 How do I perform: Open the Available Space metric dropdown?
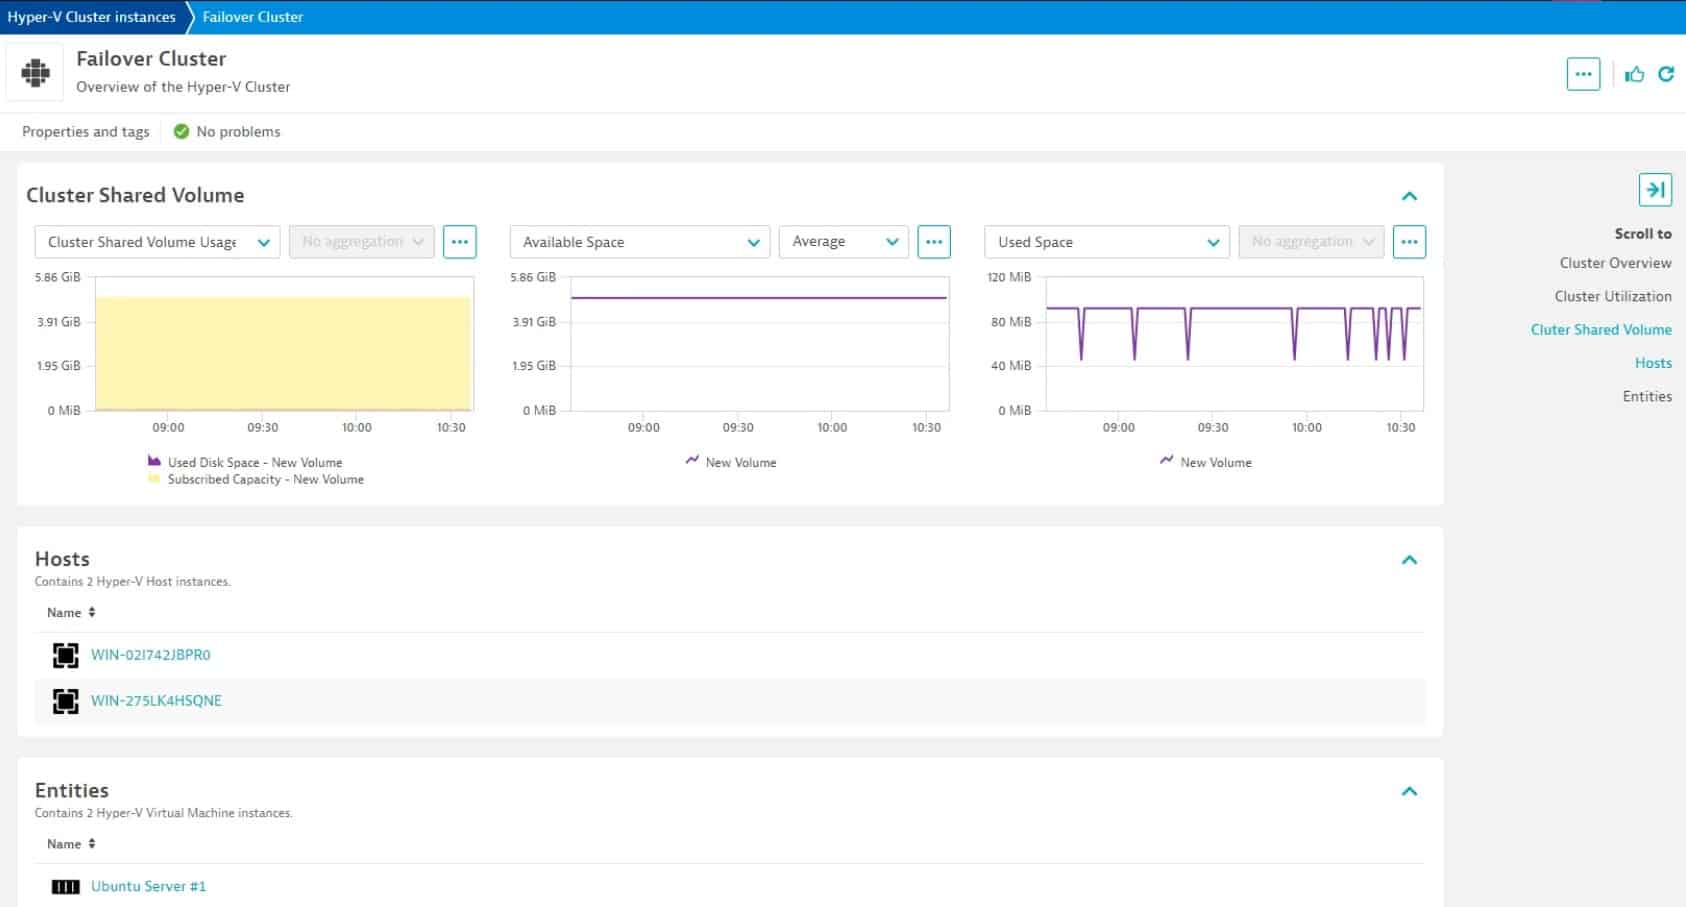(640, 242)
